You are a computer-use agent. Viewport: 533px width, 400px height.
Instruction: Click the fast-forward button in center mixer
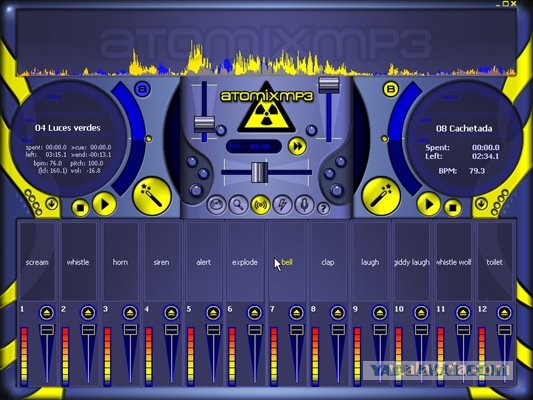coord(297,146)
